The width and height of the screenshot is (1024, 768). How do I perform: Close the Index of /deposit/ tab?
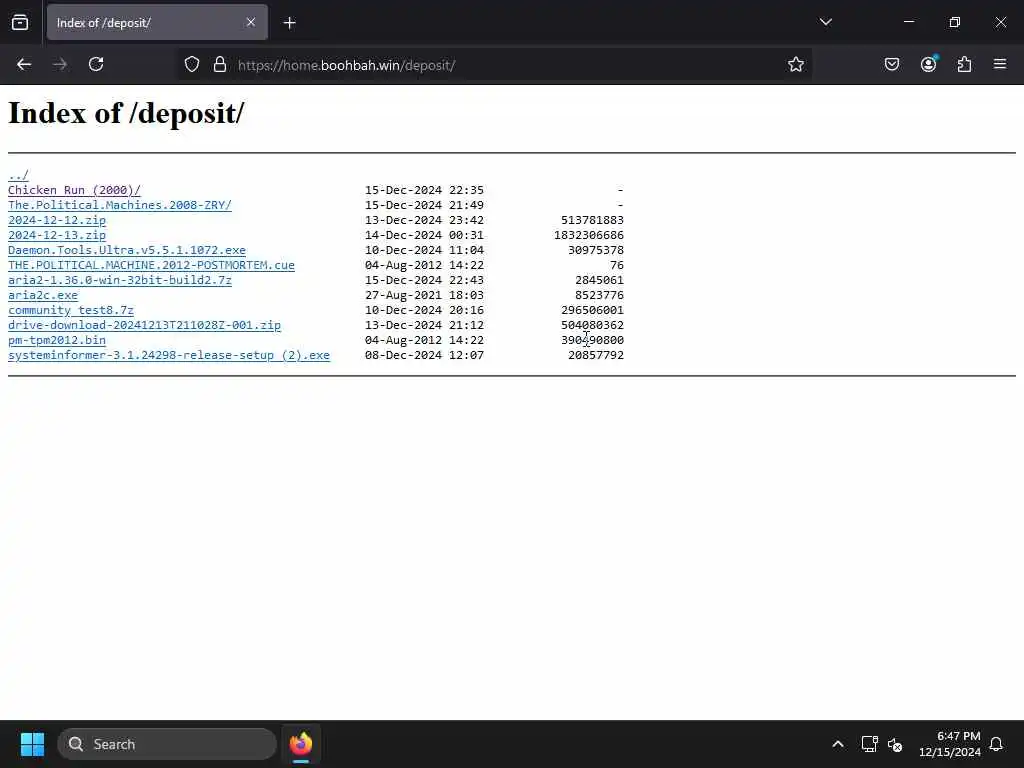(251, 22)
